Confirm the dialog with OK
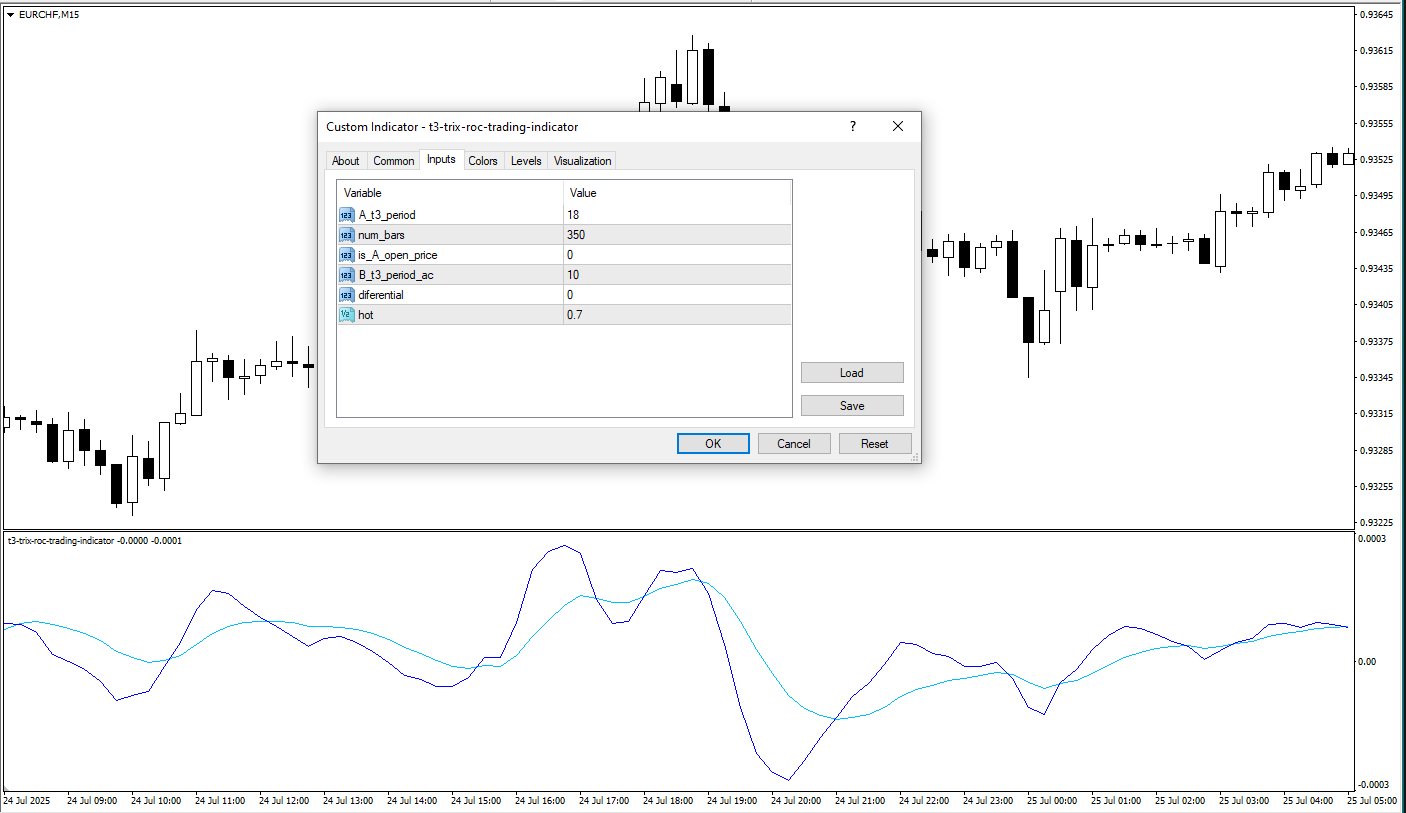Screen dimensions: 1406x813 [x=713, y=444]
